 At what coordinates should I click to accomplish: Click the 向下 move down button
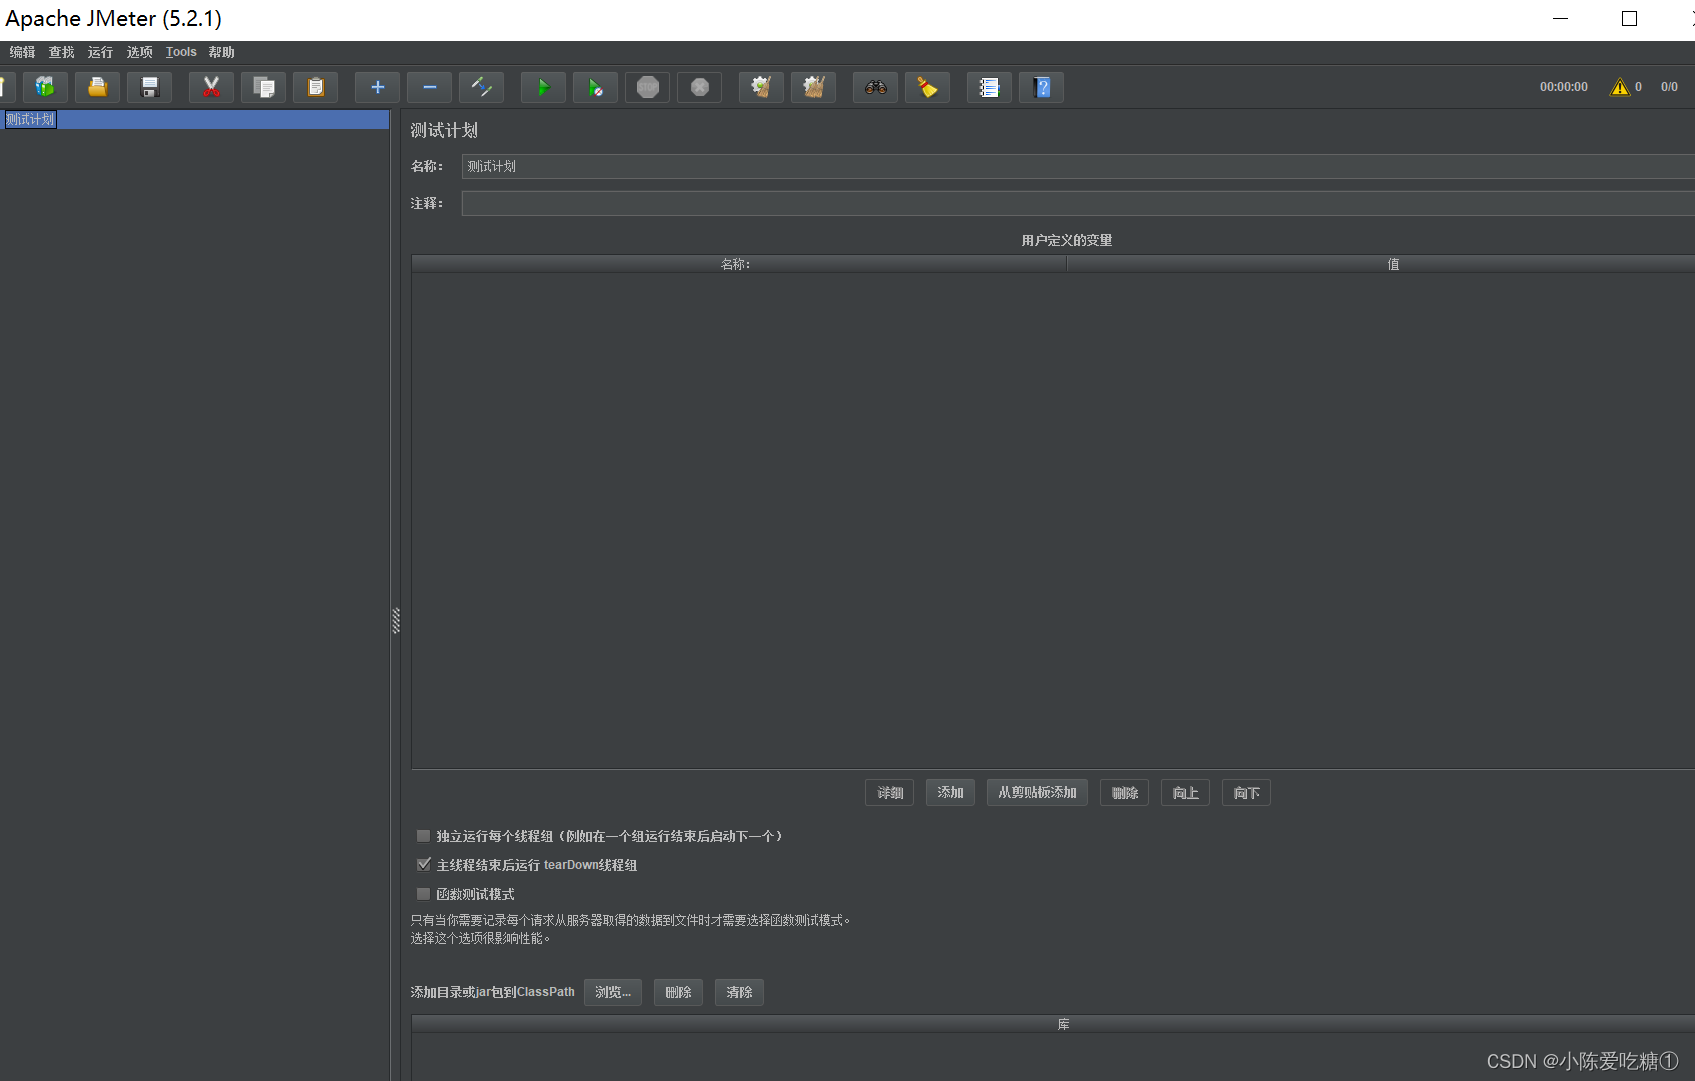point(1246,793)
